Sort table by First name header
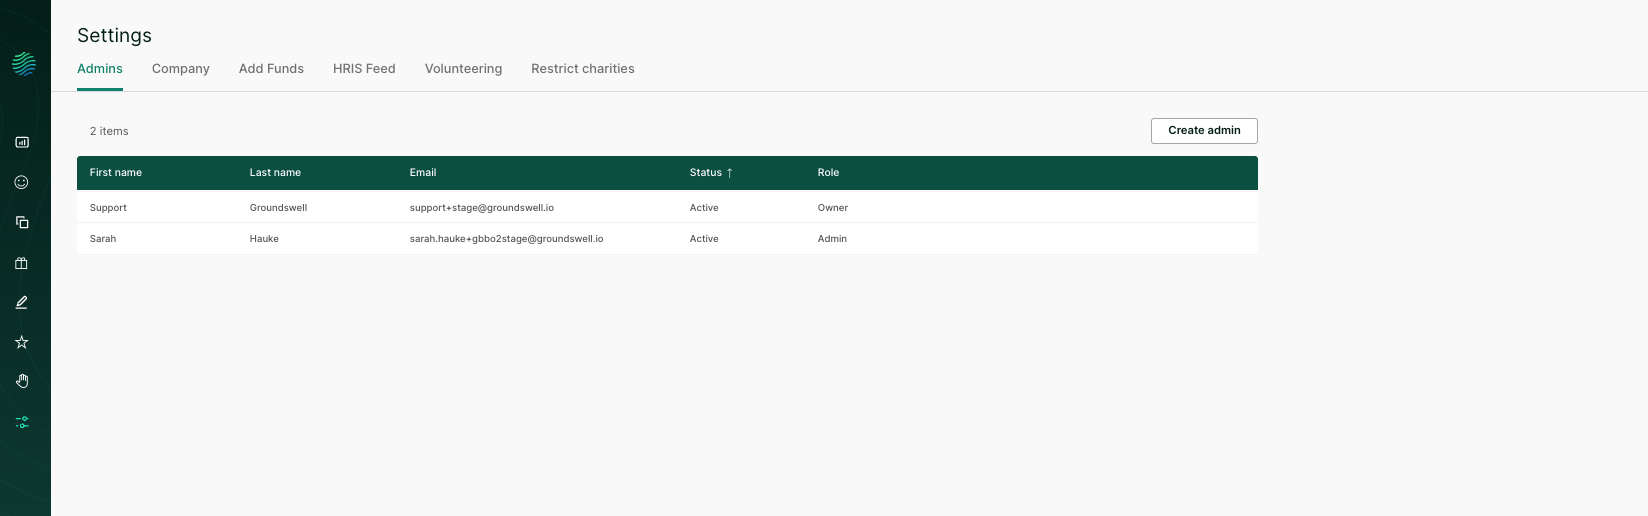This screenshot has width=1648, height=516. 116,173
